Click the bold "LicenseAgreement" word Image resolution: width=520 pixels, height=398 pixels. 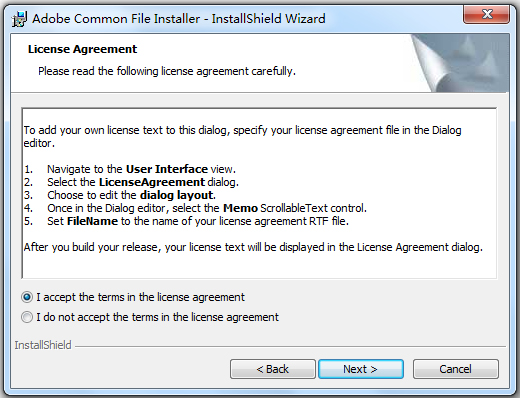152,182
